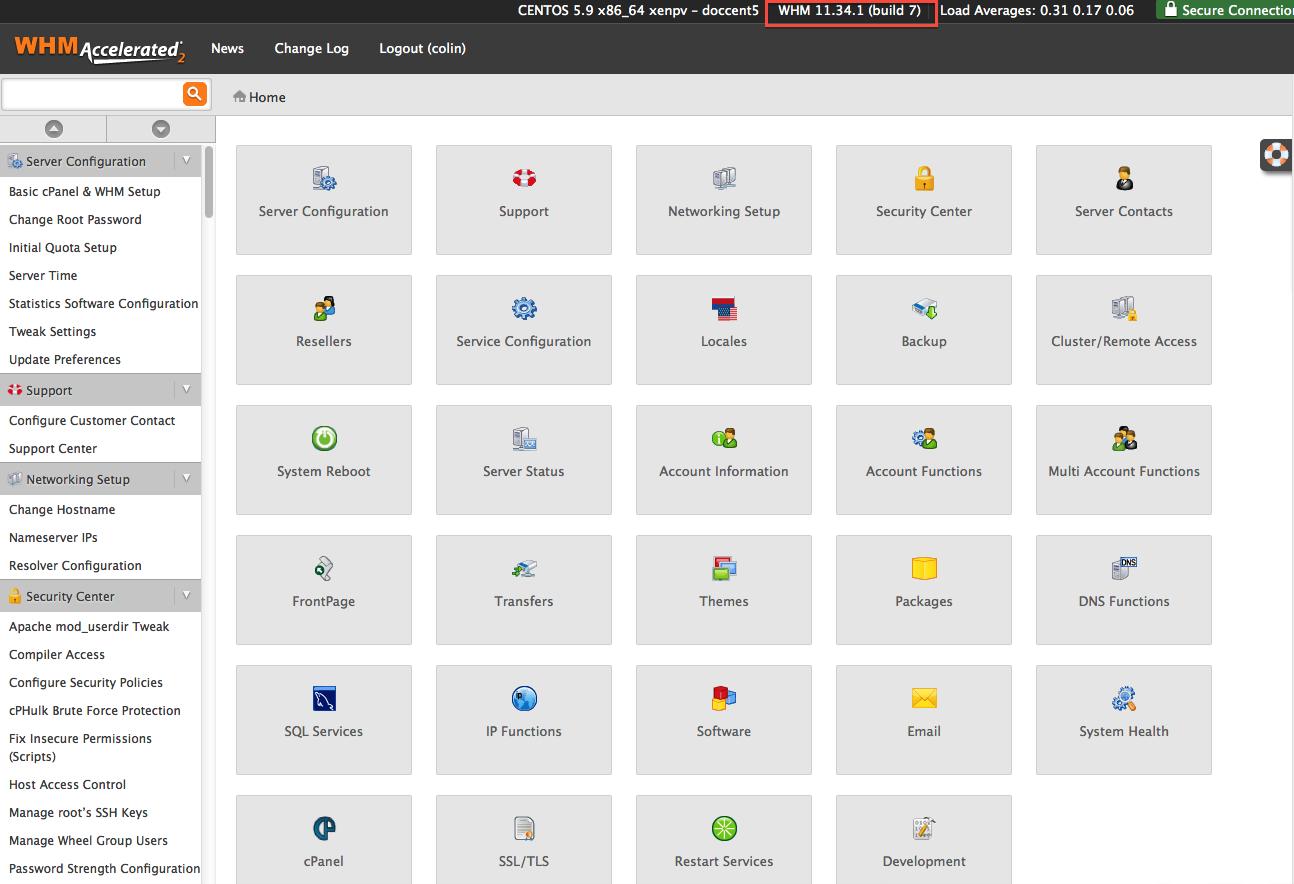1294x884 pixels.
Task: Open the Email envelope tile
Action: point(924,720)
